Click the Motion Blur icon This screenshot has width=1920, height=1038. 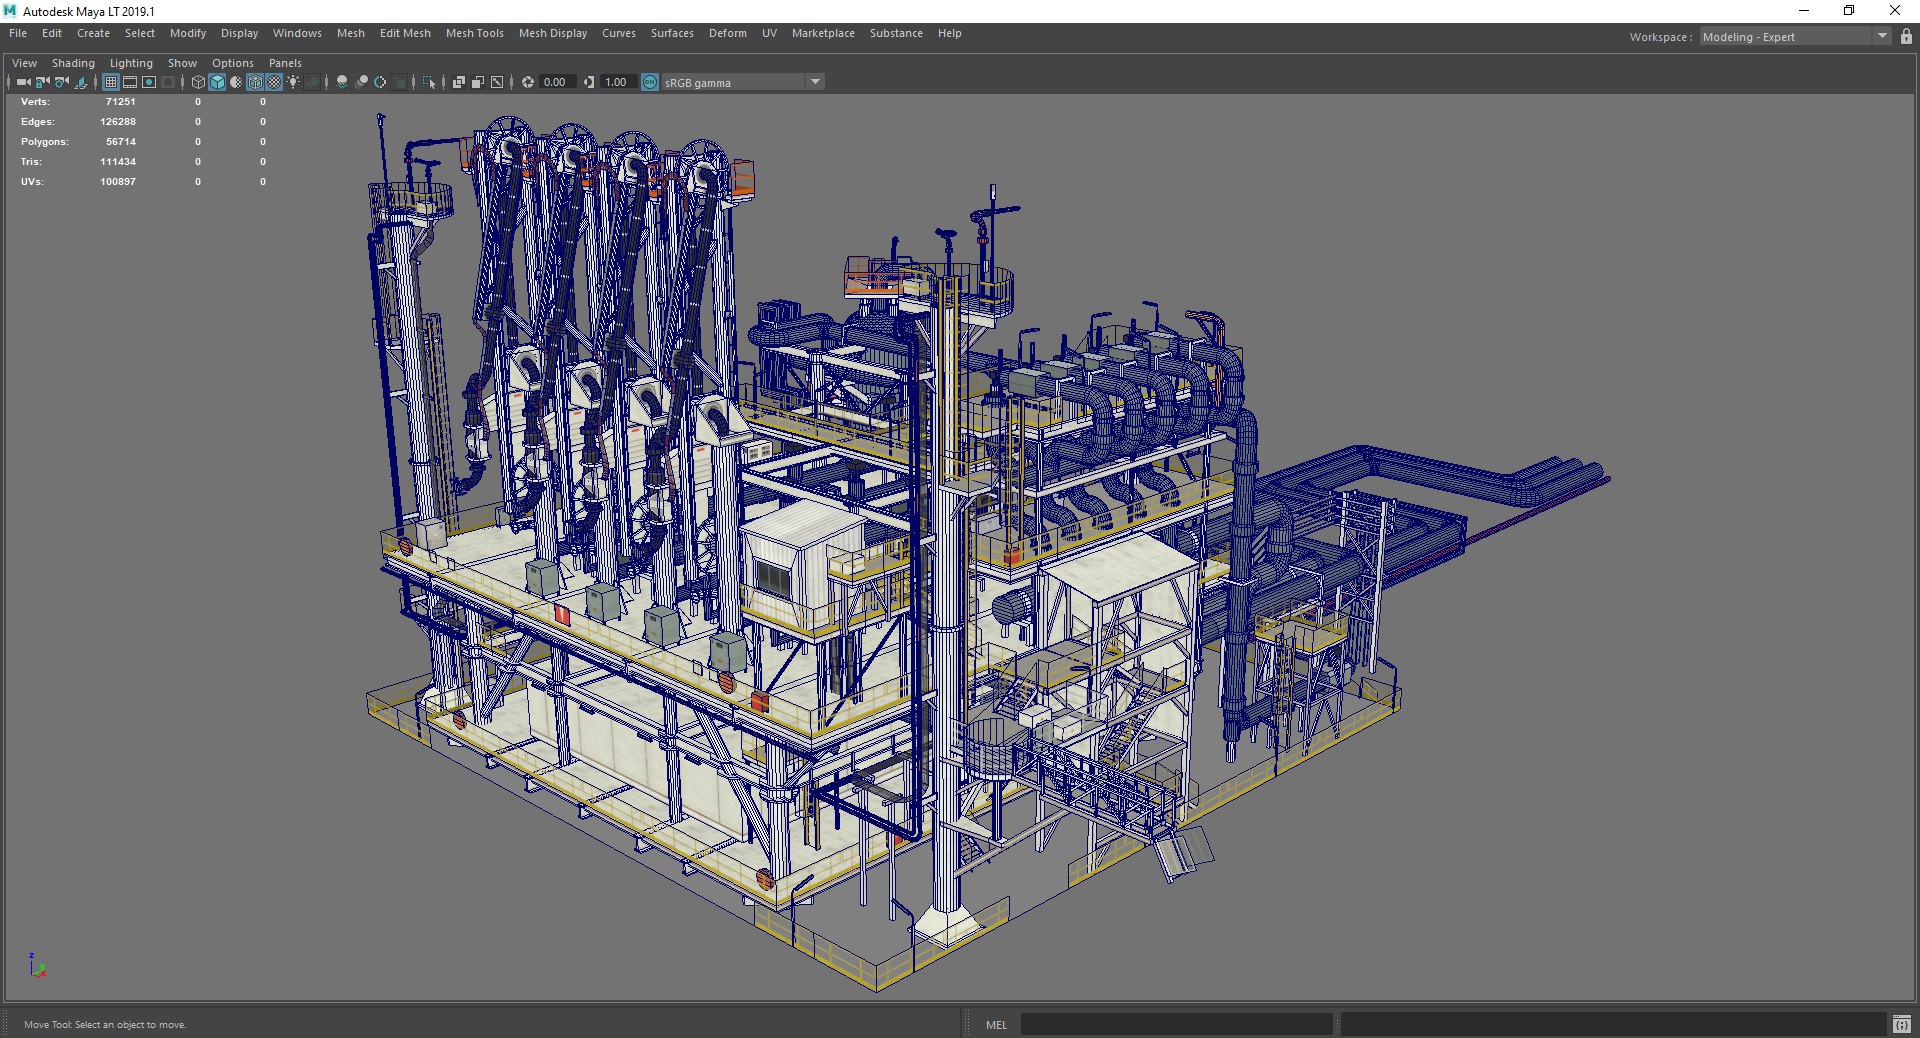tap(361, 82)
